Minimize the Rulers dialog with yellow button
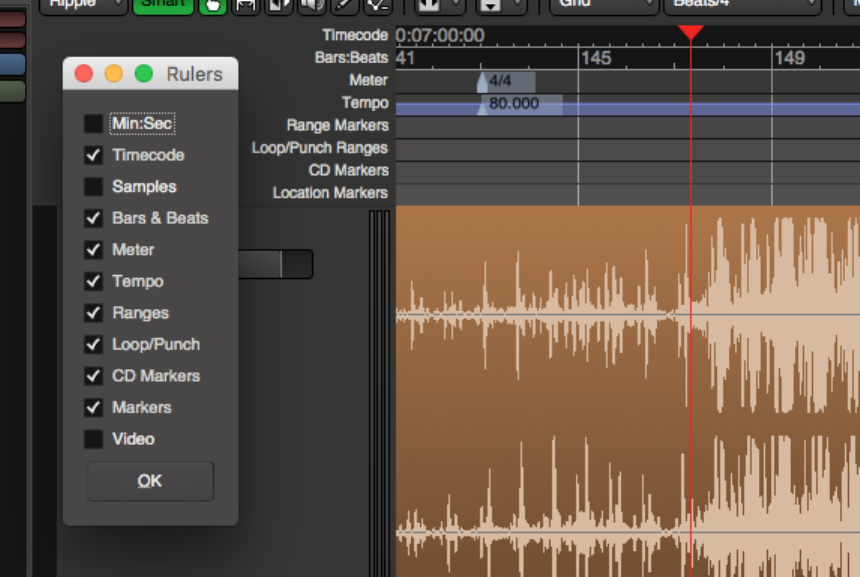This screenshot has width=860, height=577. click(x=114, y=73)
